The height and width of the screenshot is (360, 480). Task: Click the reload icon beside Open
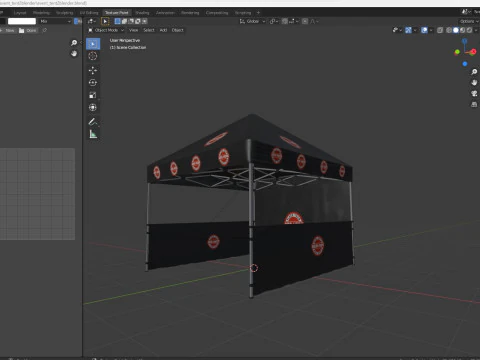click(45, 30)
